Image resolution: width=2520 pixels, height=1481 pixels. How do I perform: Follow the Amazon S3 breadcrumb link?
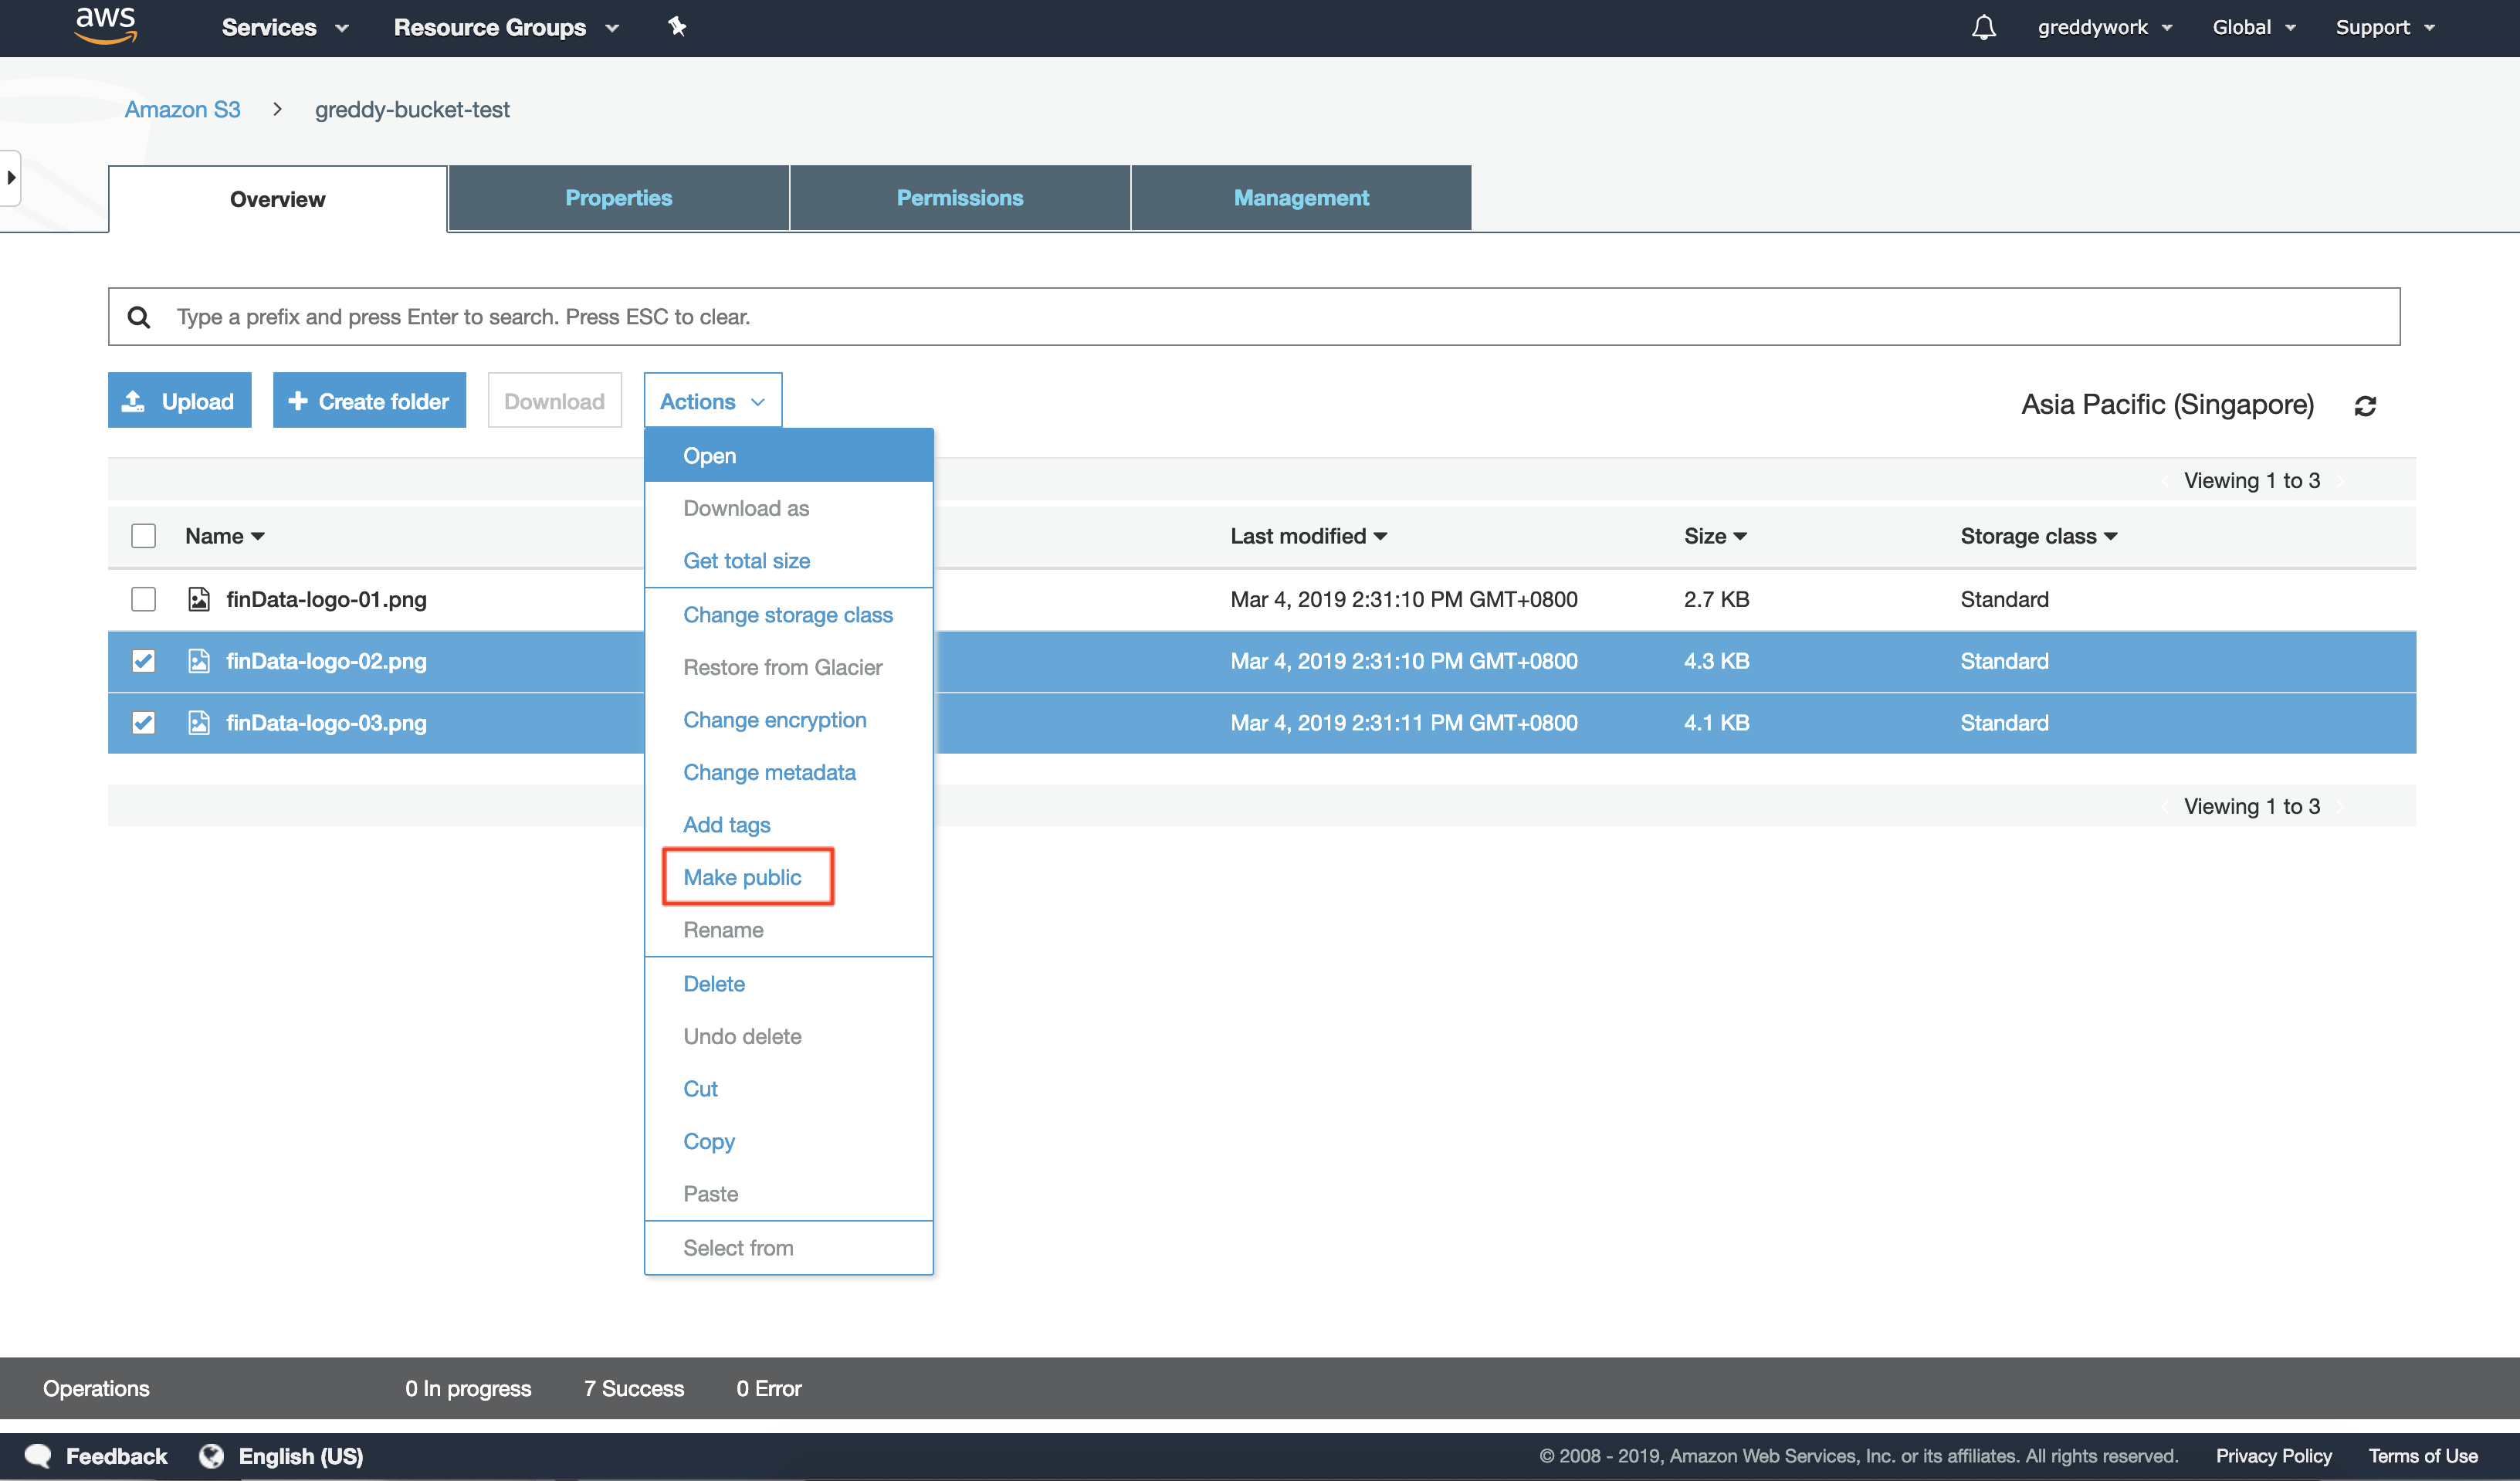(182, 110)
